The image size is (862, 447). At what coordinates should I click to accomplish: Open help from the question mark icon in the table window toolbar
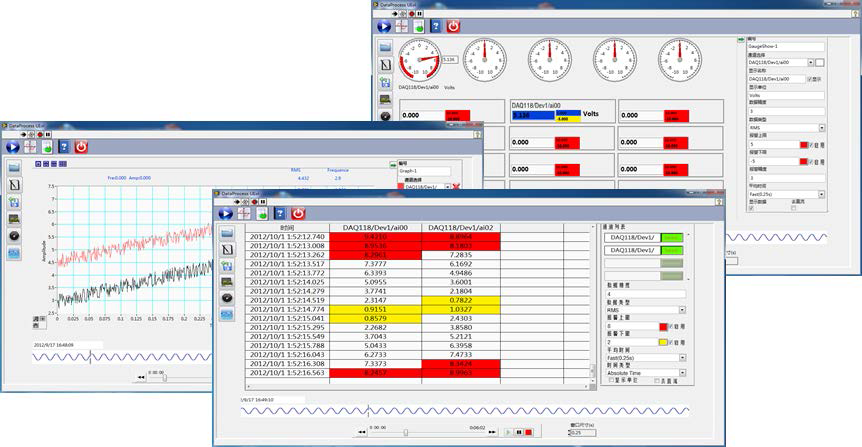pos(280,213)
